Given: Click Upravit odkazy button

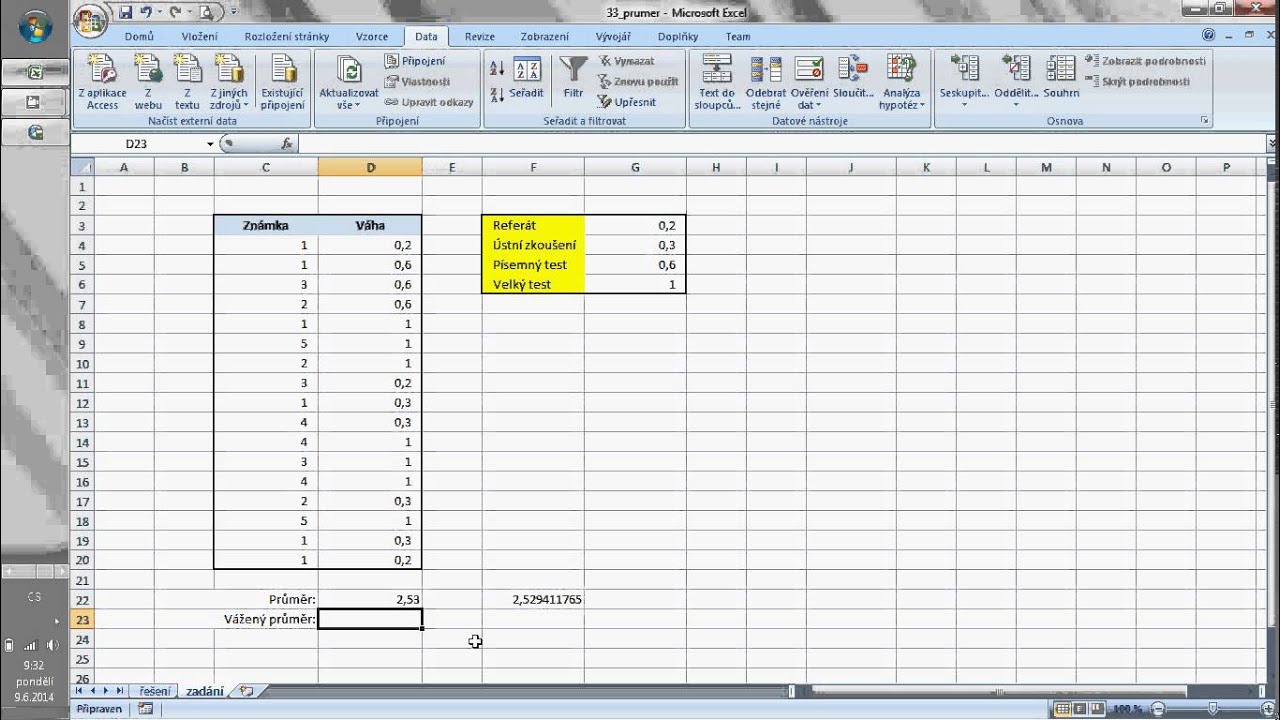Looking at the screenshot, I should (x=430, y=102).
